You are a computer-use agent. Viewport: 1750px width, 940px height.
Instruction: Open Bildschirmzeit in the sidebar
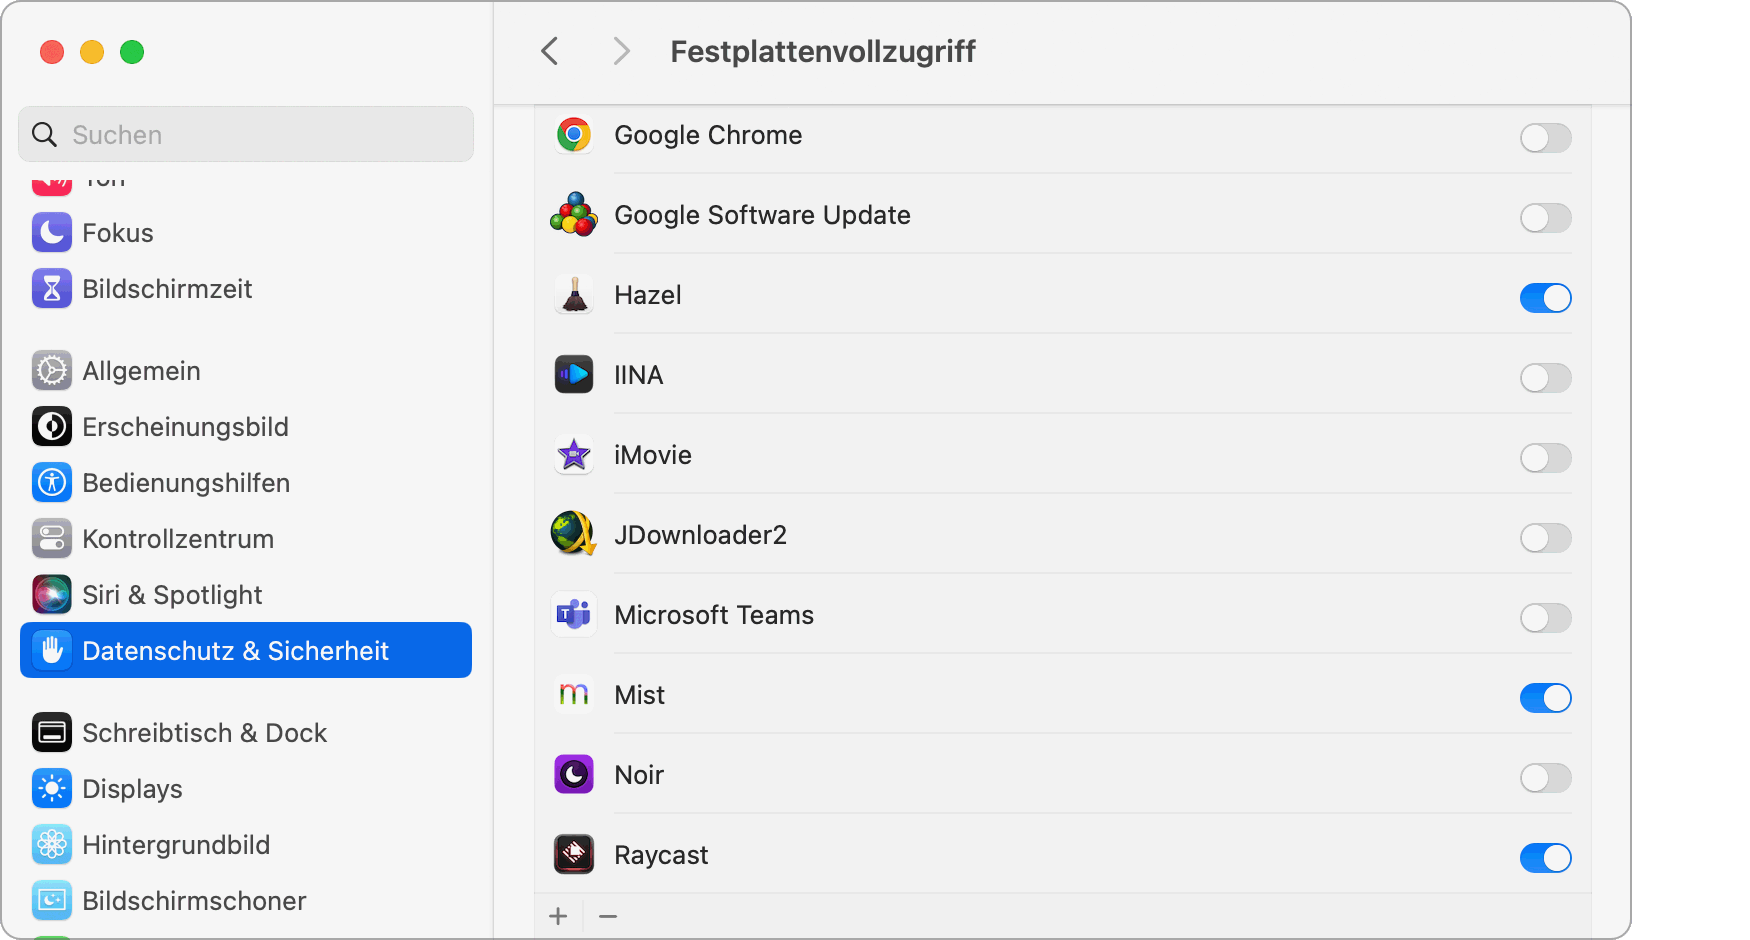[x=246, y=289]
